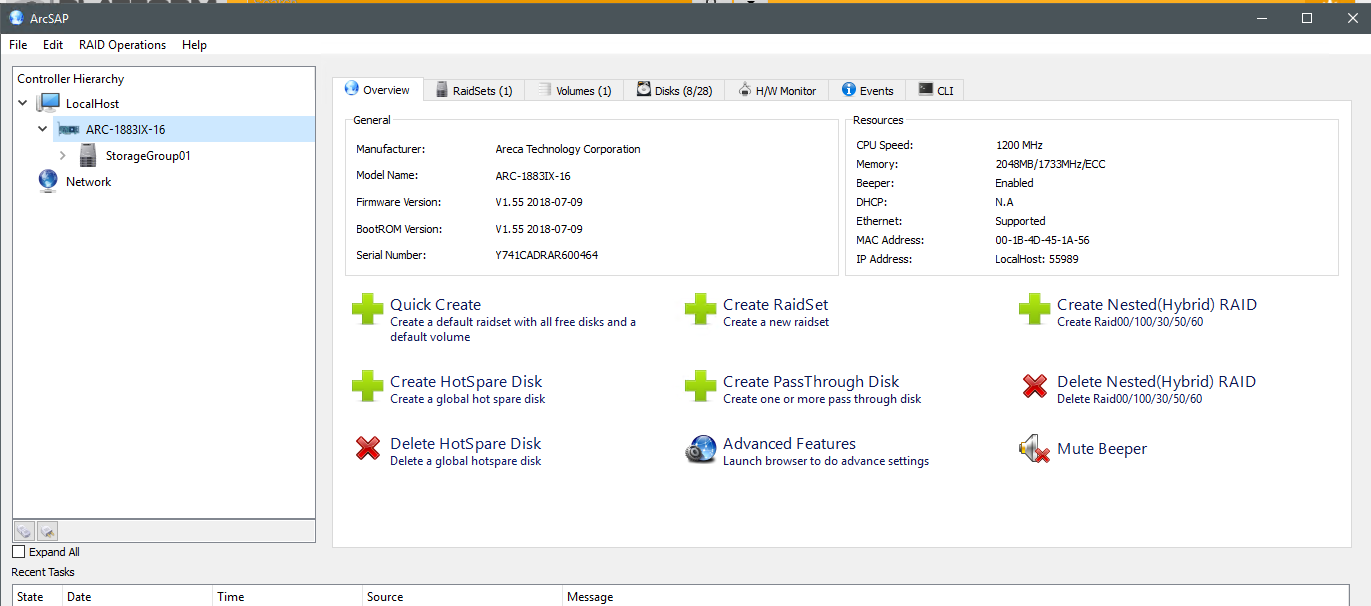Viewport: 1371px width, 606px height.
Task: Select the Network tree item
Action: pos(88,181)
